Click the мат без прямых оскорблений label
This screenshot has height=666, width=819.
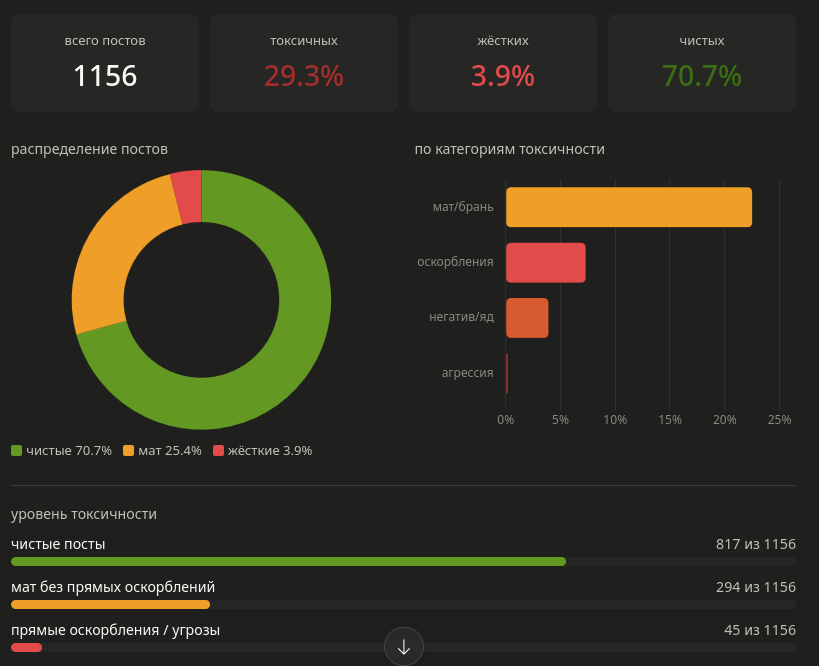[113, 587]
